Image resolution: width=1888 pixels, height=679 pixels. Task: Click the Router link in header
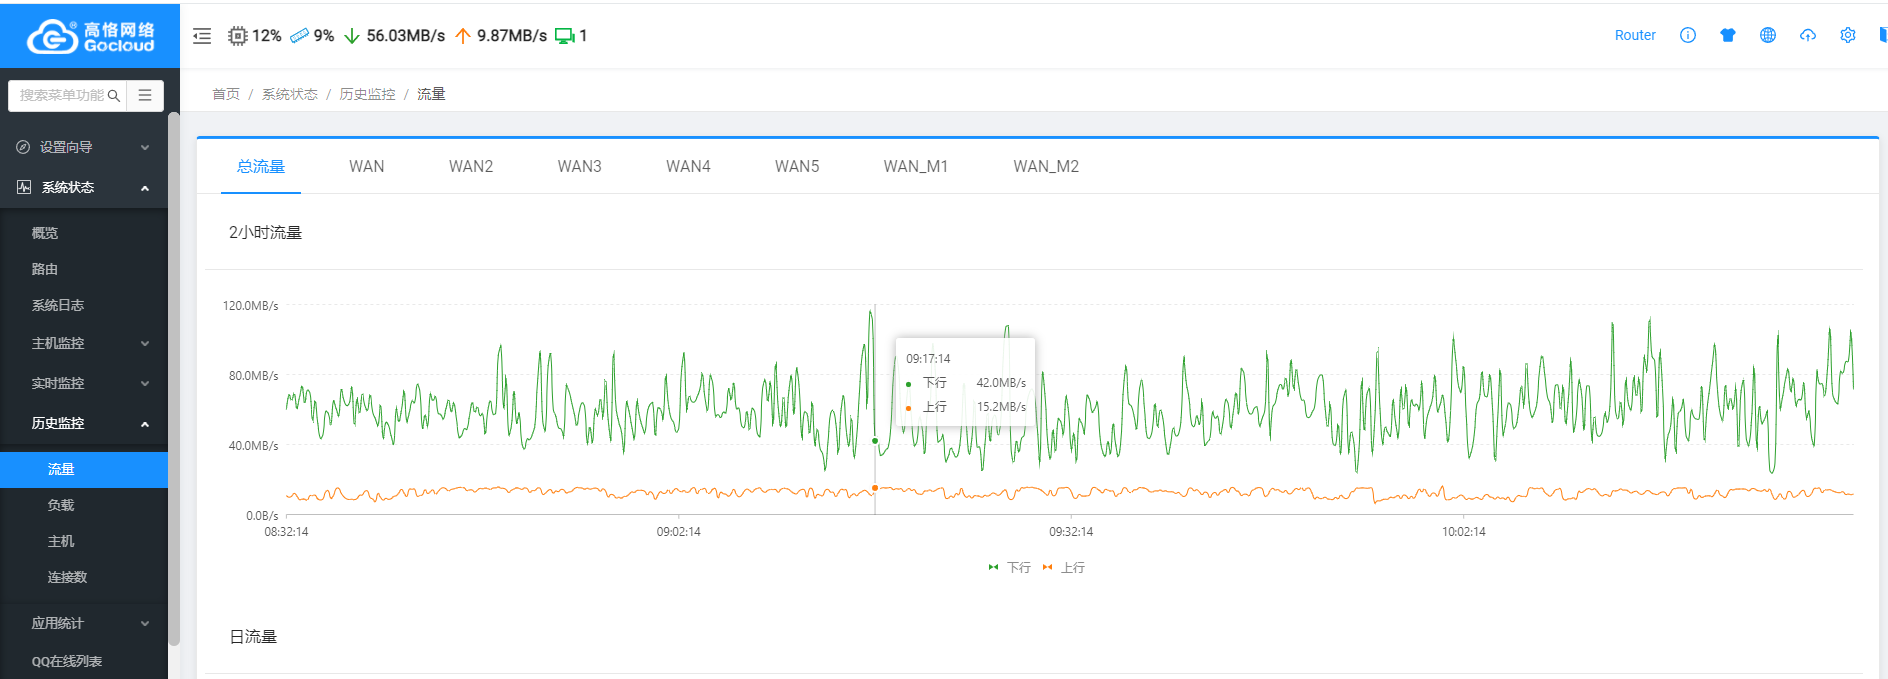[1635, 35]
